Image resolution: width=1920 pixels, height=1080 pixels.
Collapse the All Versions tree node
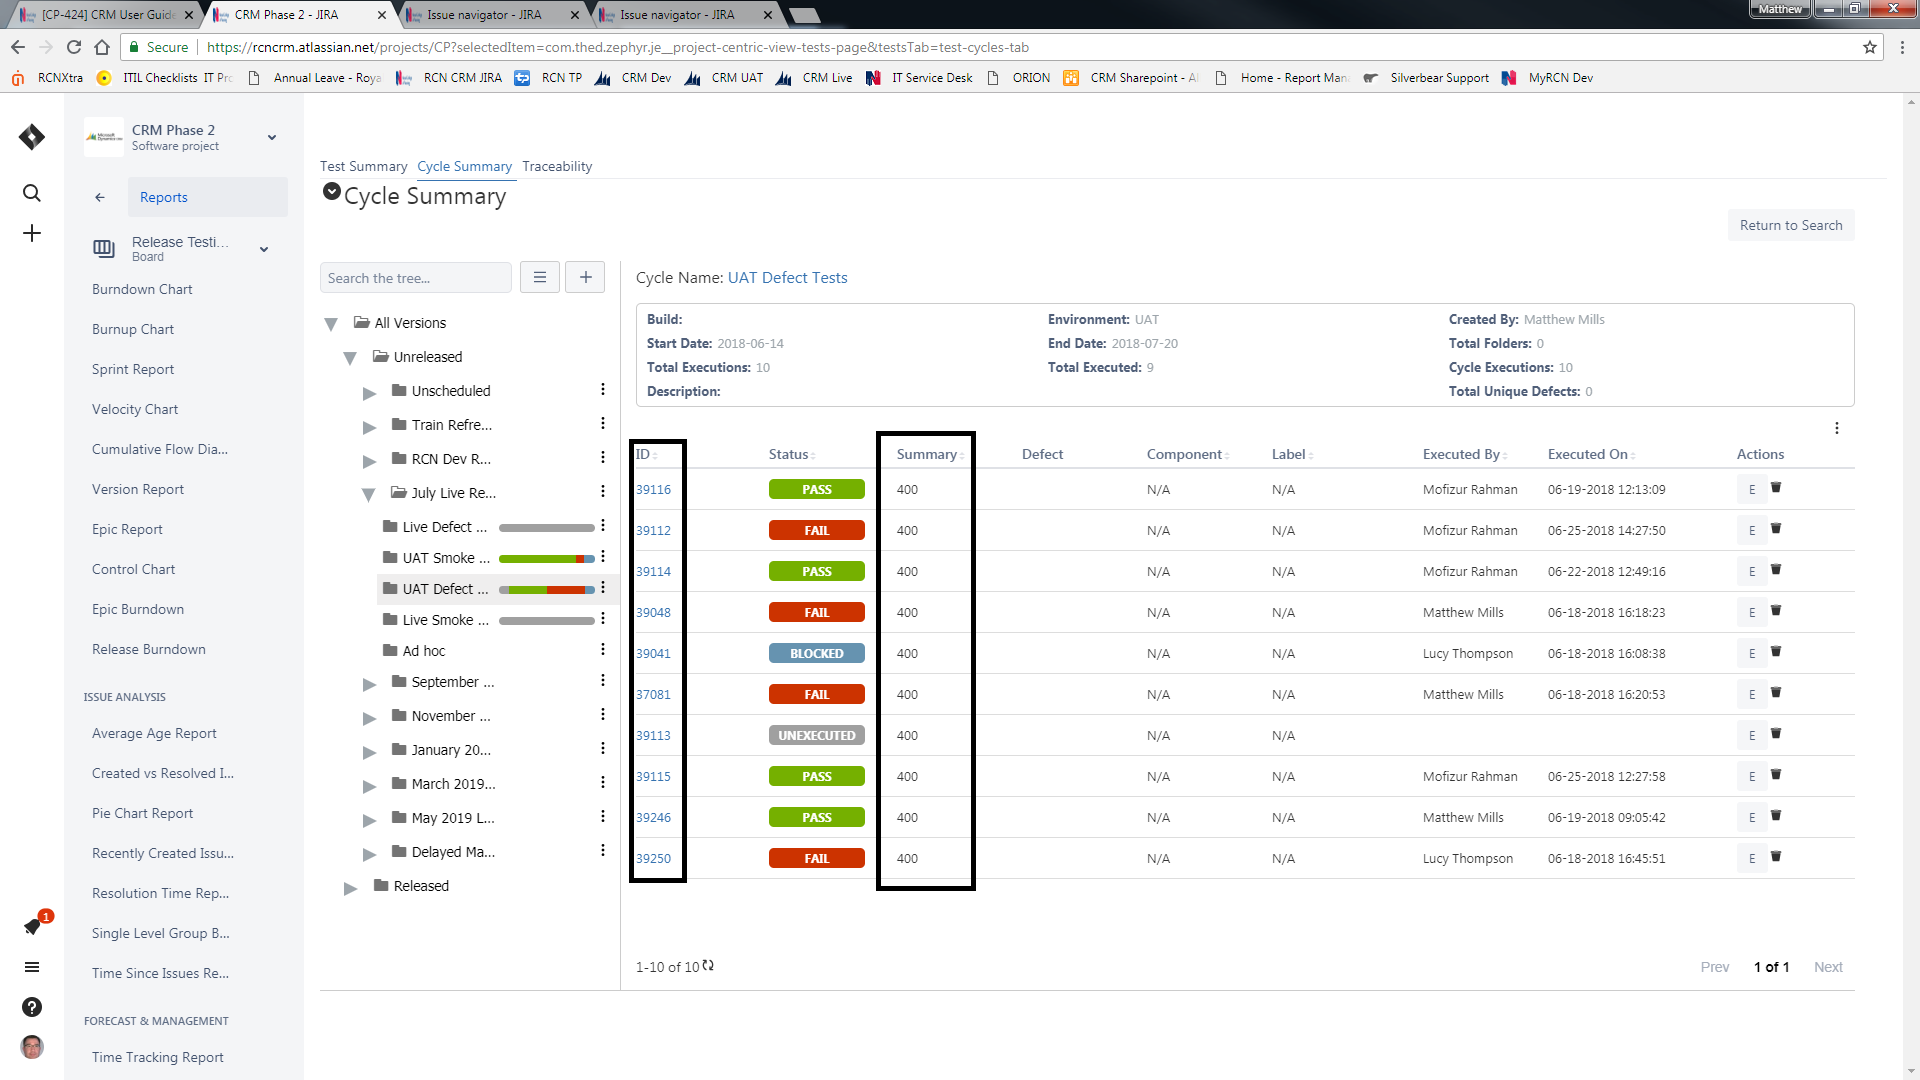331,324
